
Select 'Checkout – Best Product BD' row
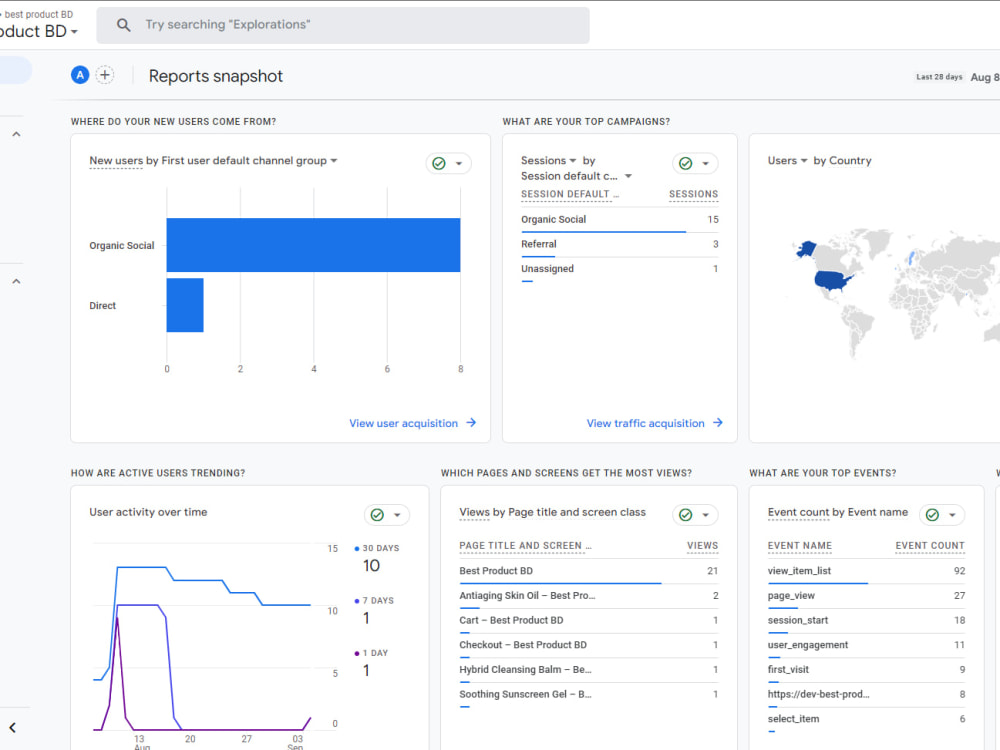pos(589,645)
